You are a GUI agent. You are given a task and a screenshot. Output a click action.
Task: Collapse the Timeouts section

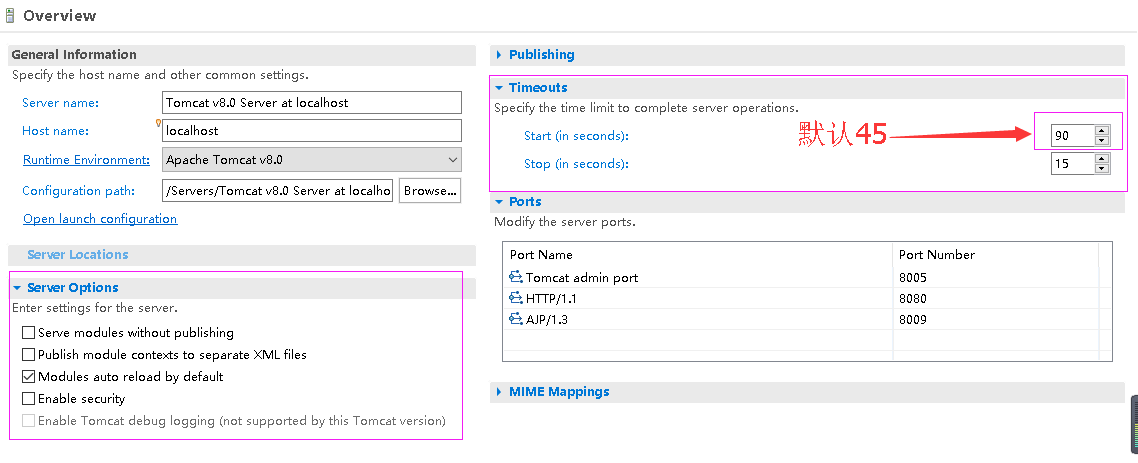point(499,88)
